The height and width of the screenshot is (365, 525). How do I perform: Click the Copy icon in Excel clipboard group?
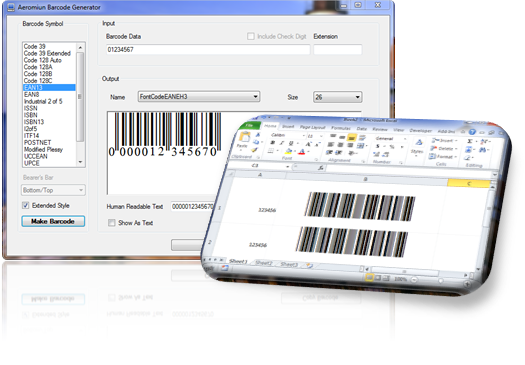click(256, 142)
